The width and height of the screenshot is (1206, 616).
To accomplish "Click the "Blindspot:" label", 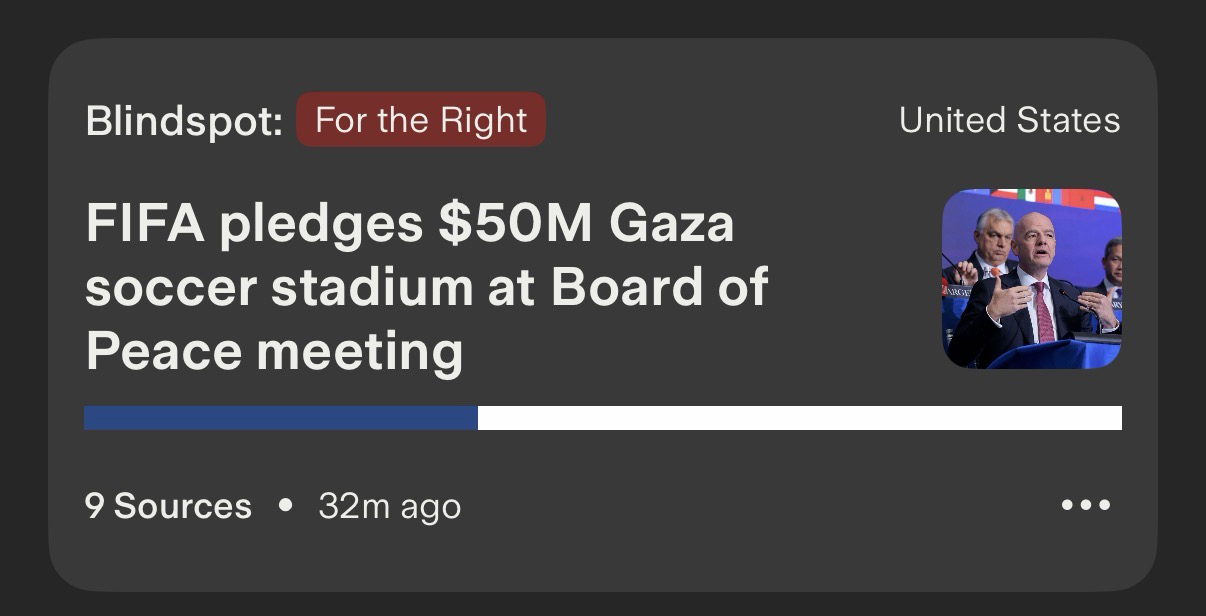I will 184,121.
